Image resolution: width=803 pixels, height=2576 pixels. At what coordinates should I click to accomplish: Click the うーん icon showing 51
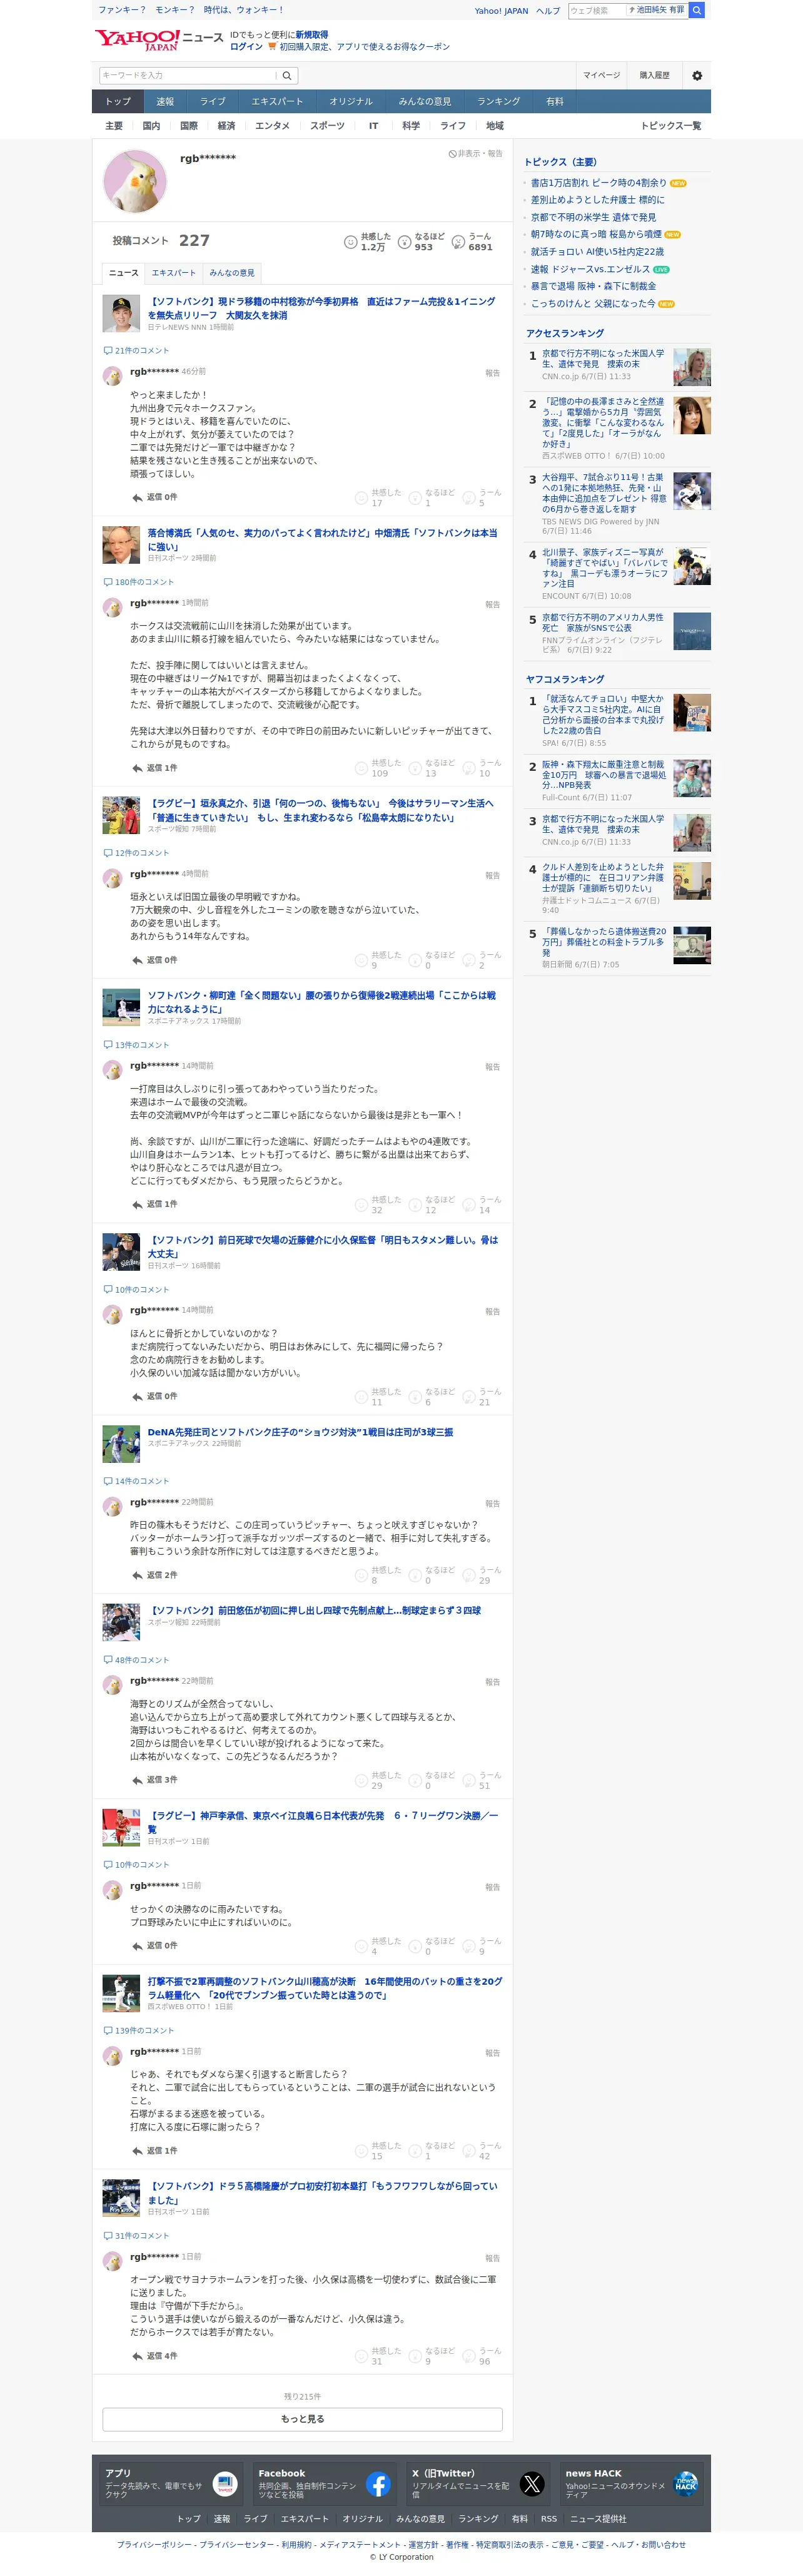tap(469, 1780)
